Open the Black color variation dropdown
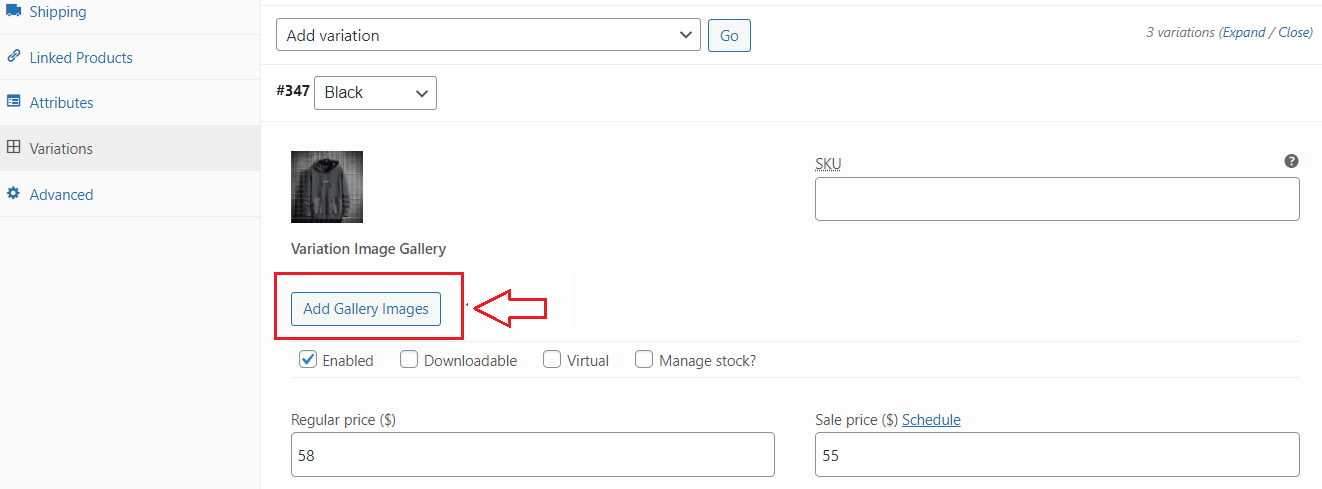Image resolution: width=1322 pixels, height=489 pixels. 375,92
